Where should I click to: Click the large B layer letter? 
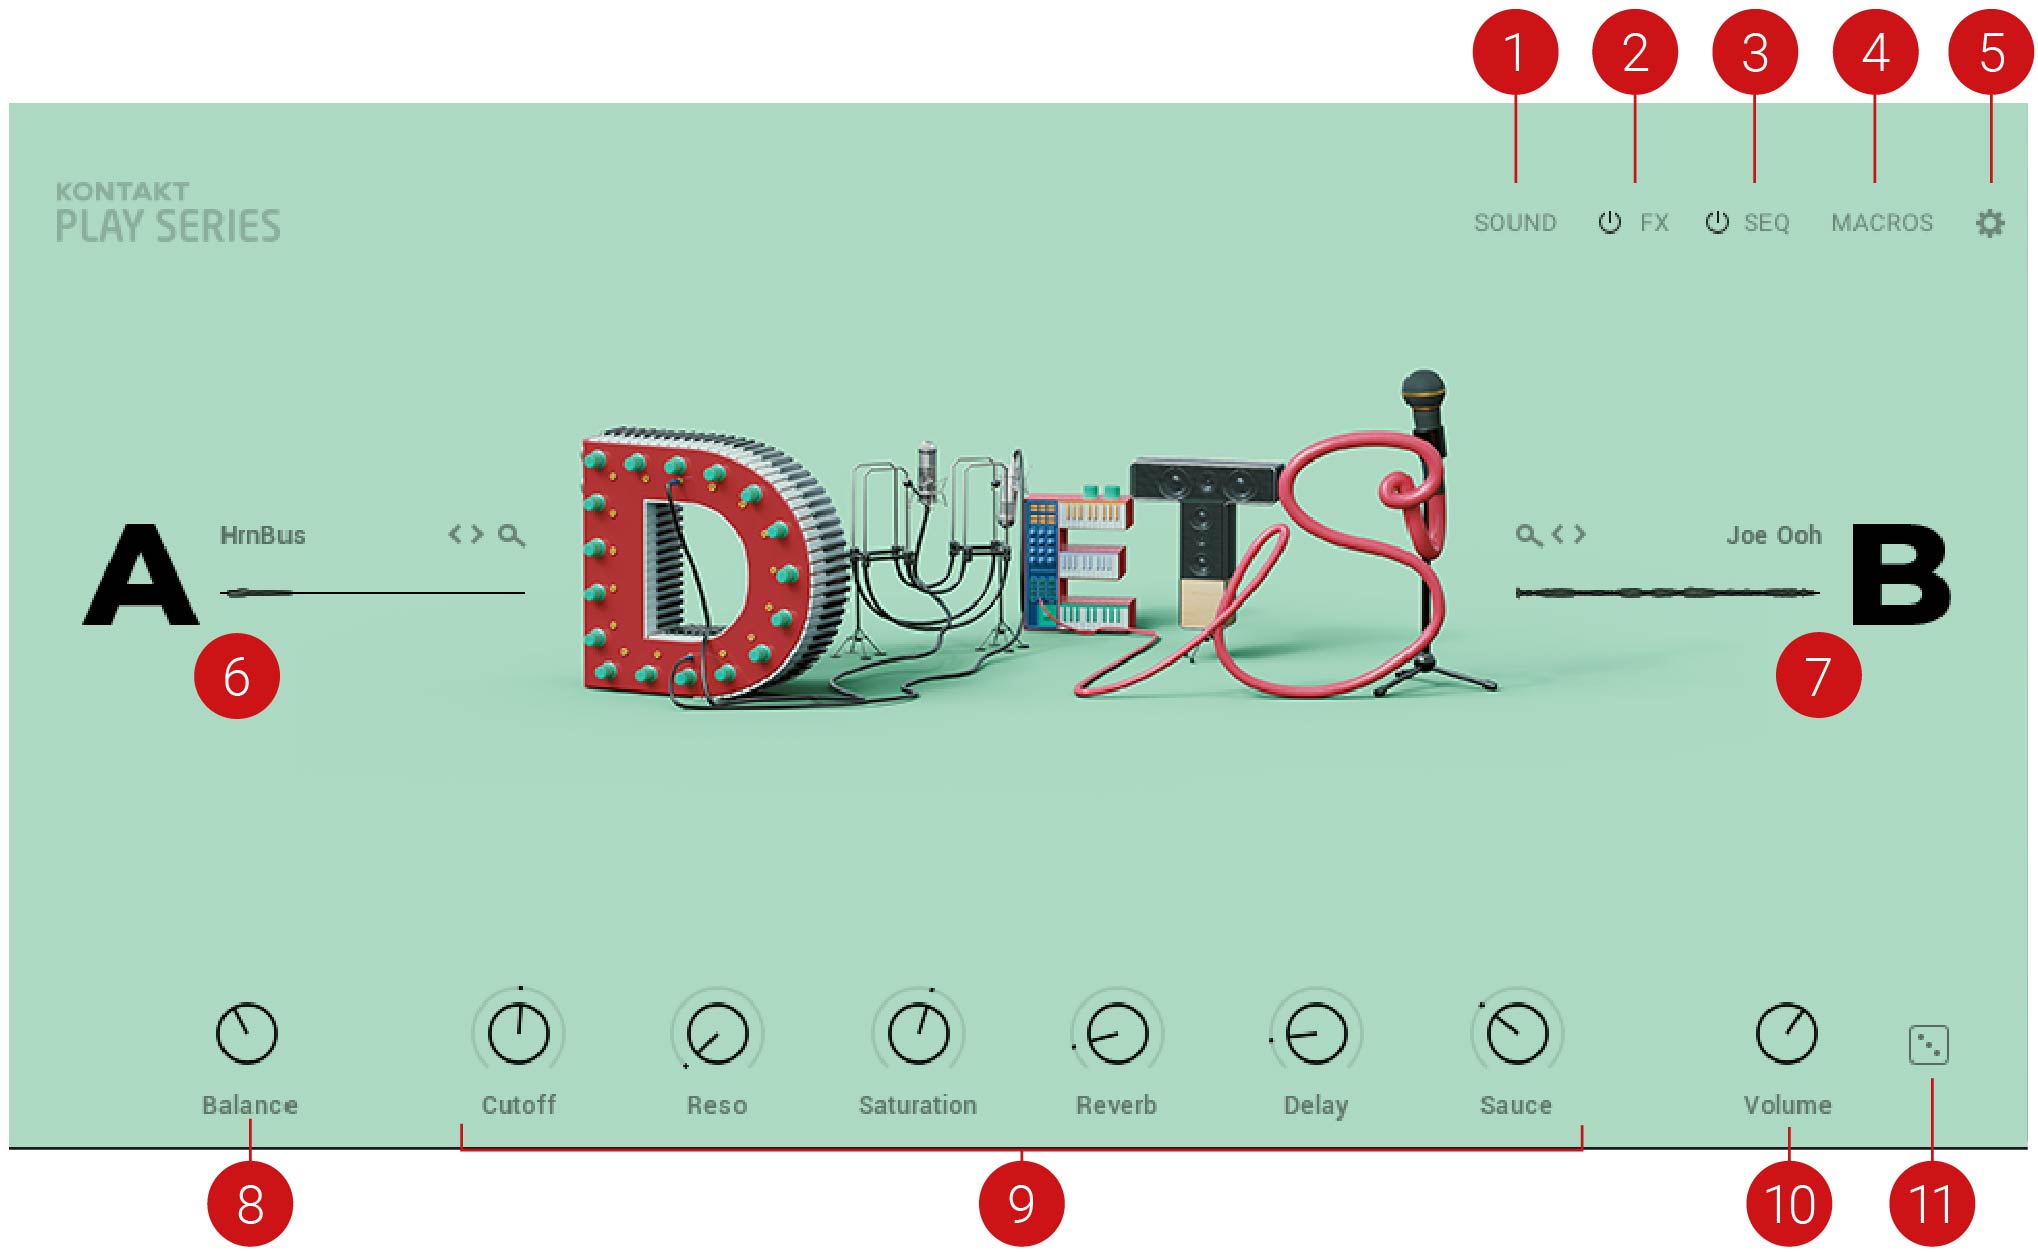pyautogui.click(x=1900, y=575)
